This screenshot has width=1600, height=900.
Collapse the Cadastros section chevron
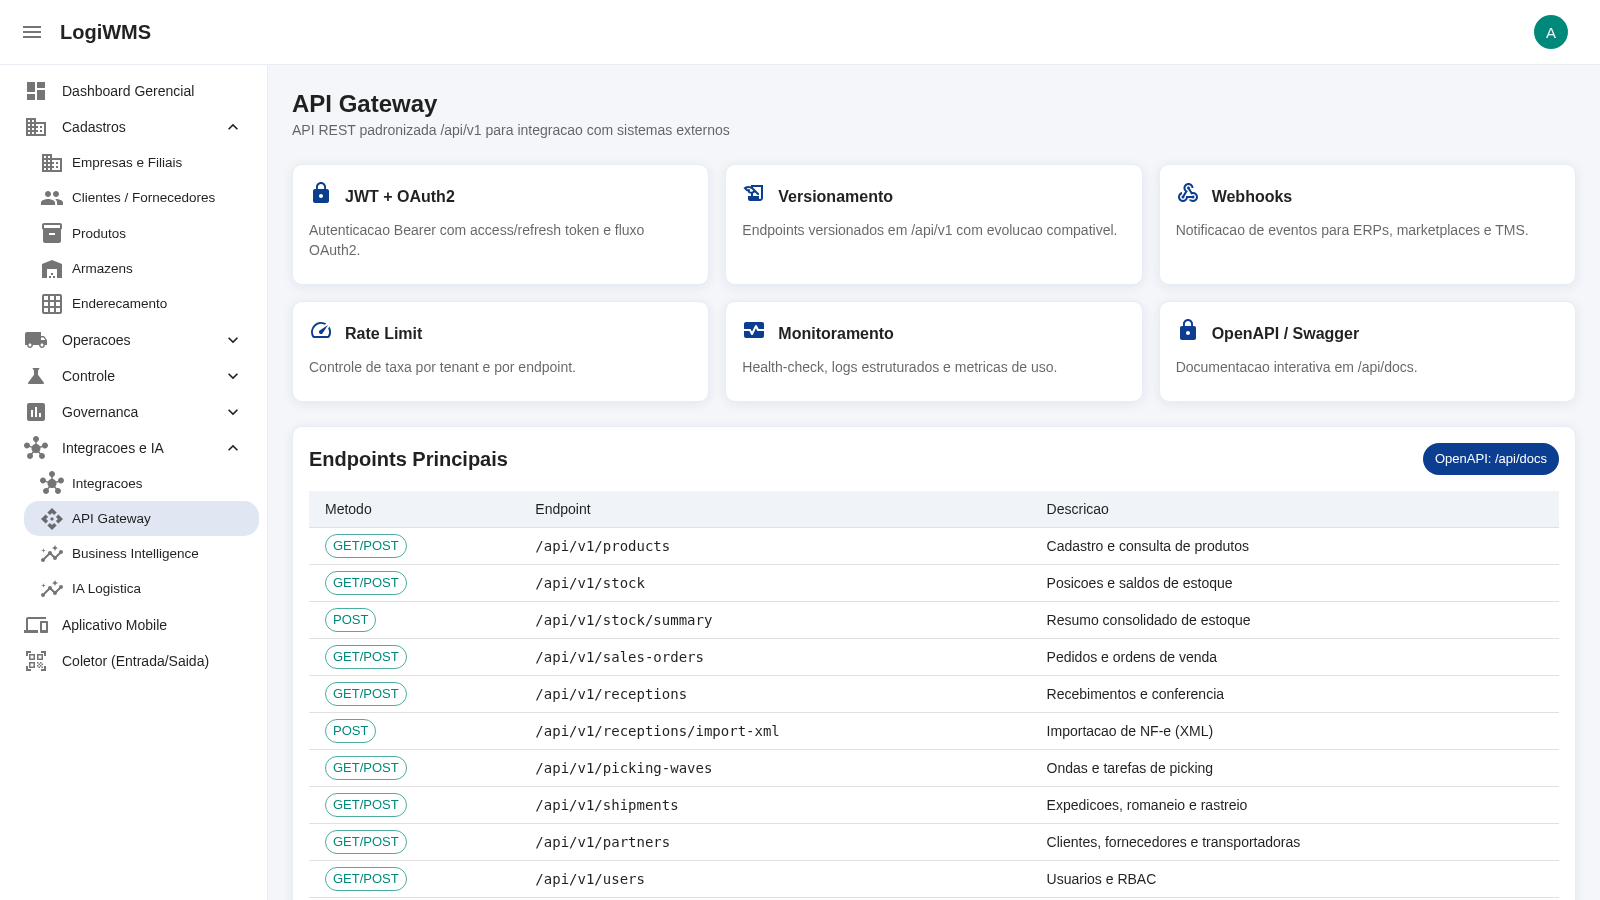click(x=233, y=127)
